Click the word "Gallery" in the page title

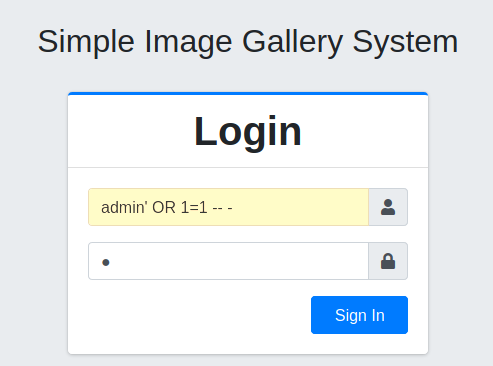292,42
